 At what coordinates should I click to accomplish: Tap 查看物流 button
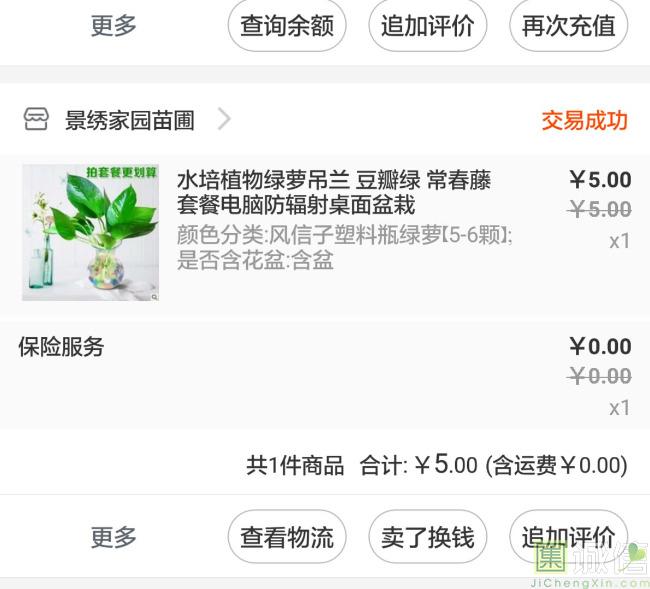click(x=287, y=537)
